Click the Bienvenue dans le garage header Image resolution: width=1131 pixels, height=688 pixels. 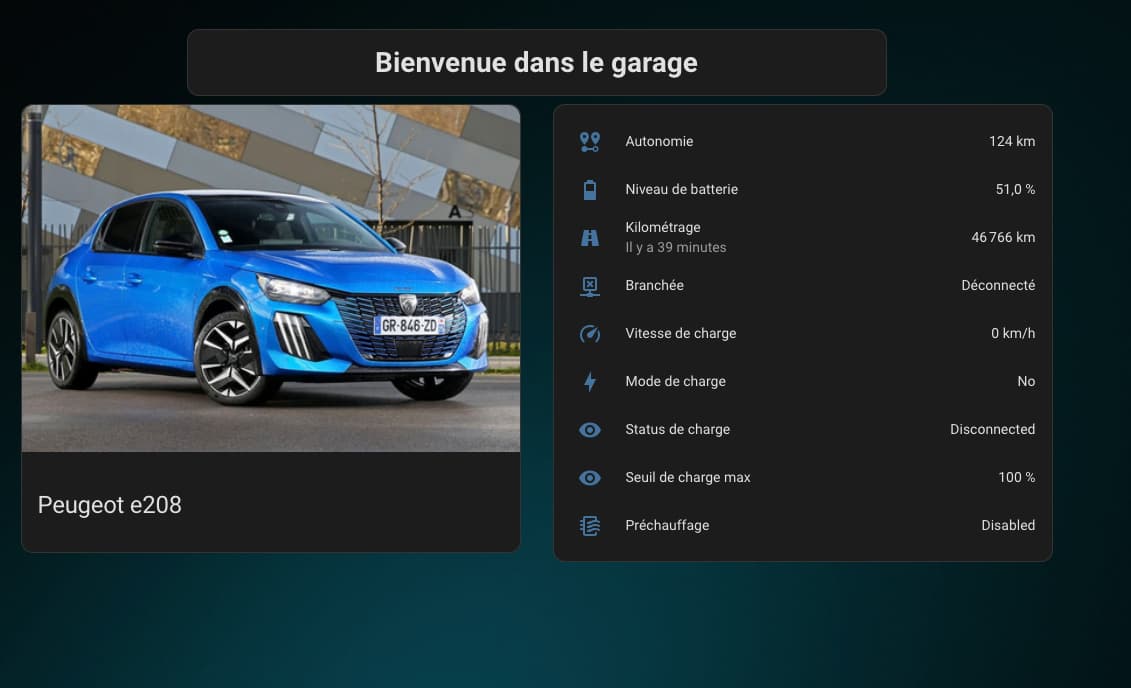pos(536,62)
